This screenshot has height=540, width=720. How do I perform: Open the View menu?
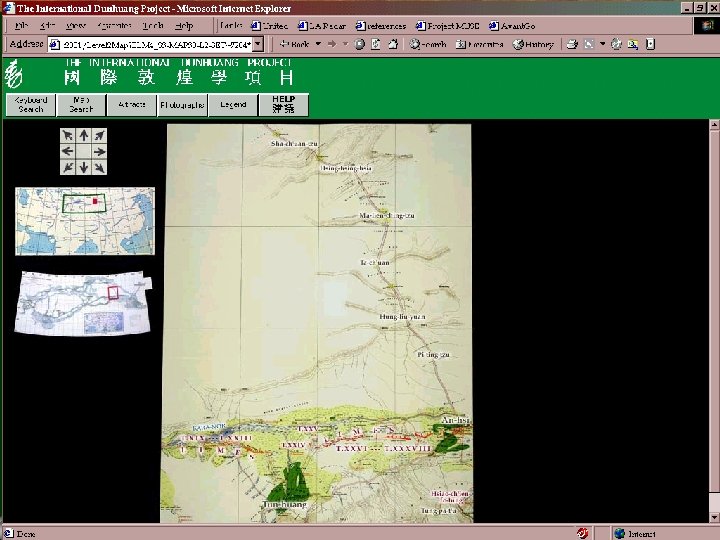pos(75,26)
